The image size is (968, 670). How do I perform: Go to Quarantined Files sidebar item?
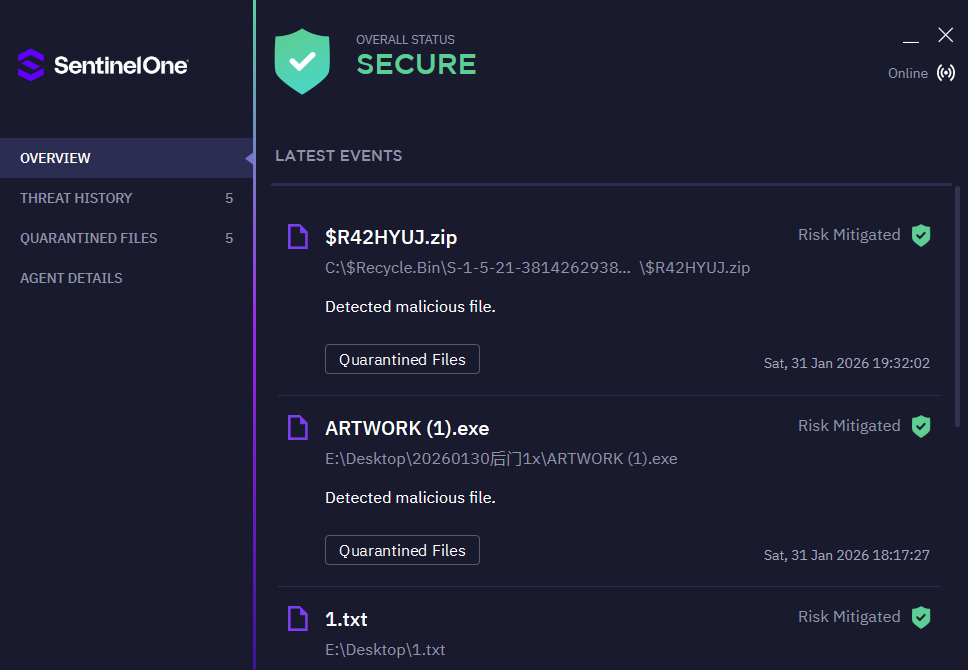(x=88, y=238)
